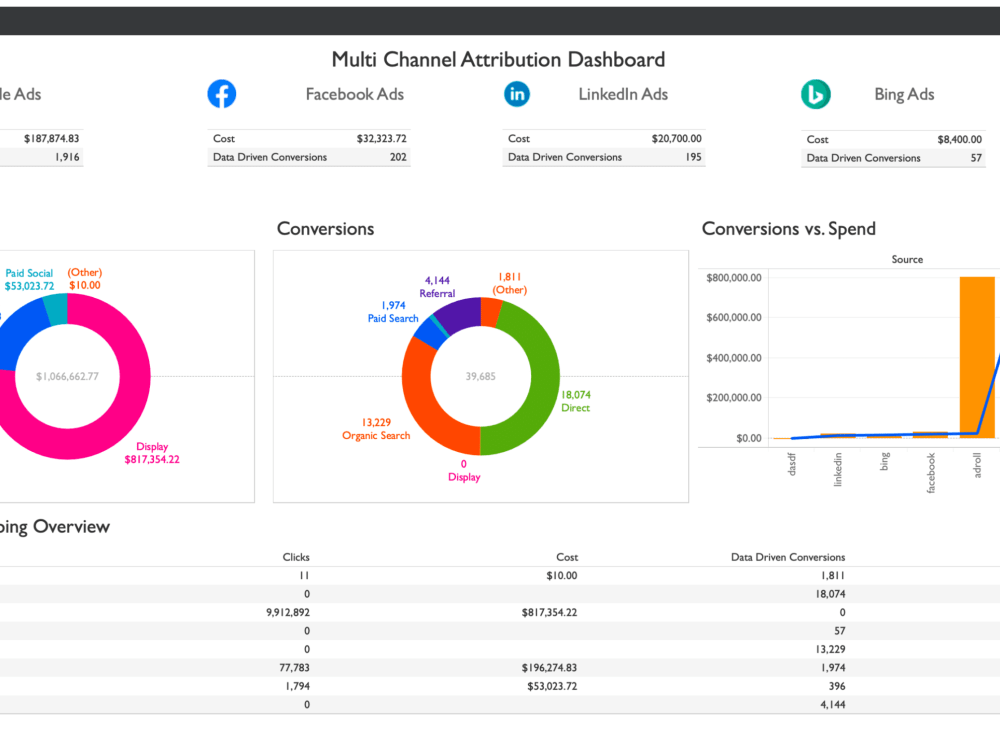Click the Source legend in the bar chart
Screen dimensions: 1000x750
(x=906, y=259)
